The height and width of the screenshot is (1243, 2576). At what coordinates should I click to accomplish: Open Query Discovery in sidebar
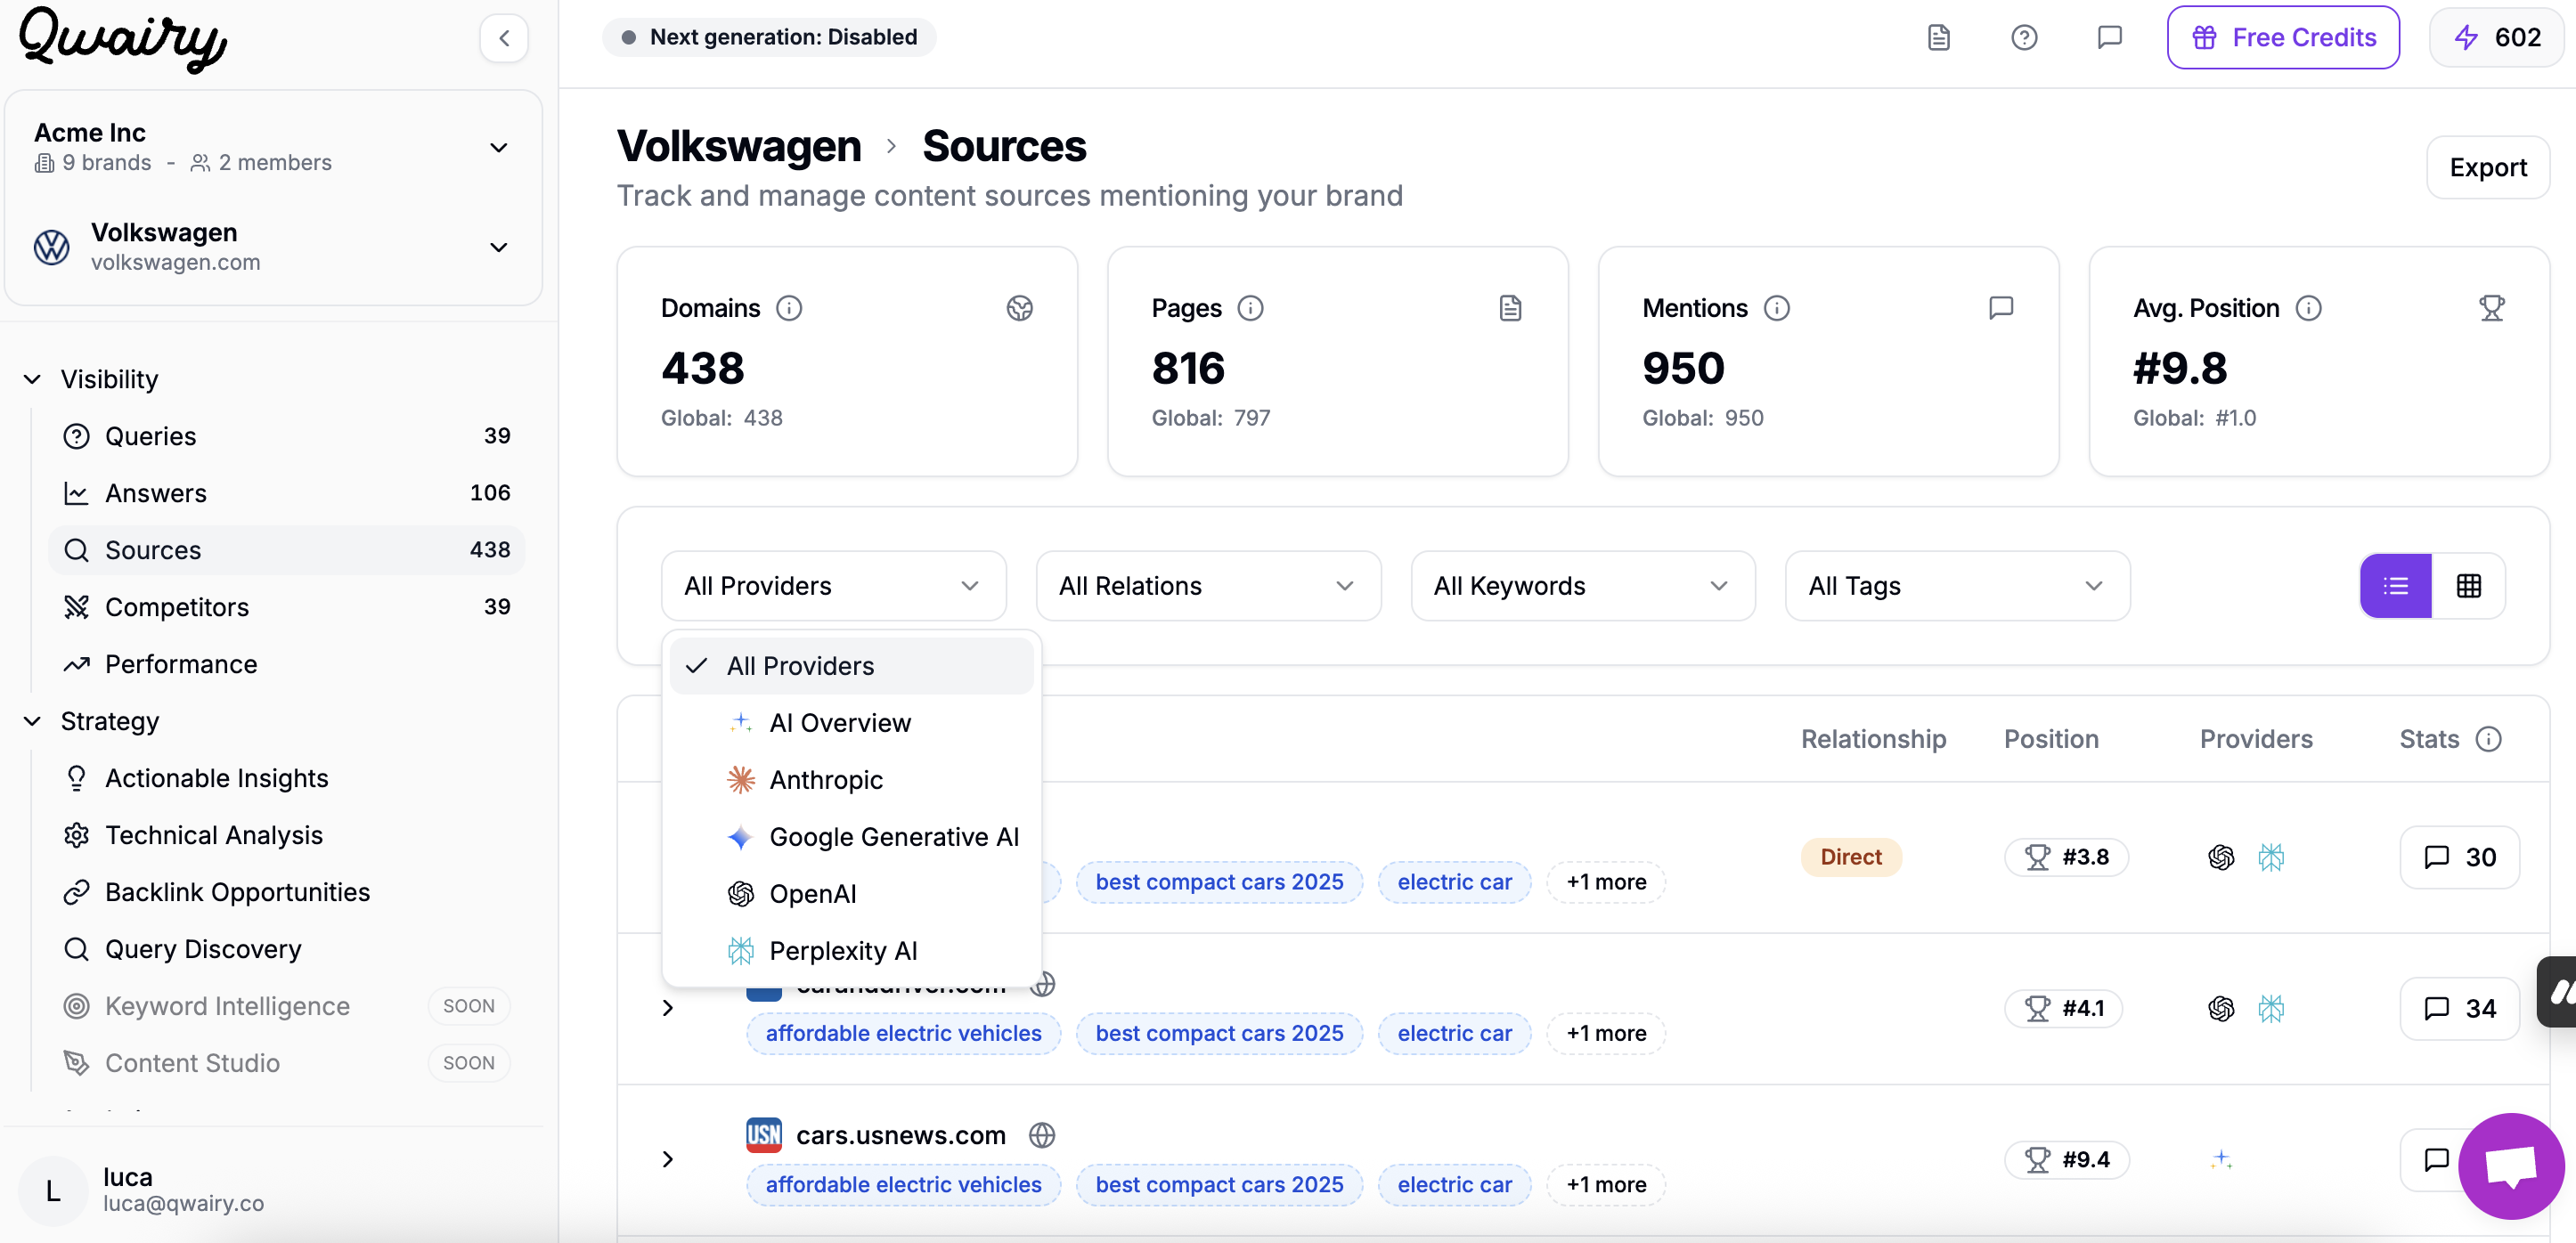pyautogui.click(x=286, y=949)
